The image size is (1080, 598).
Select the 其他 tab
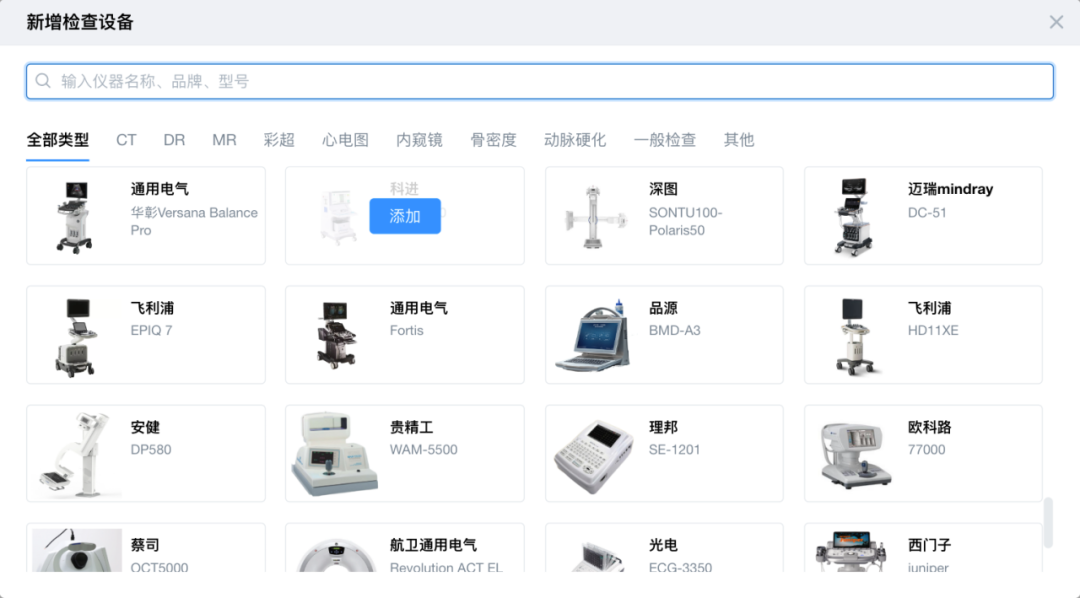(x=739, y=140)
